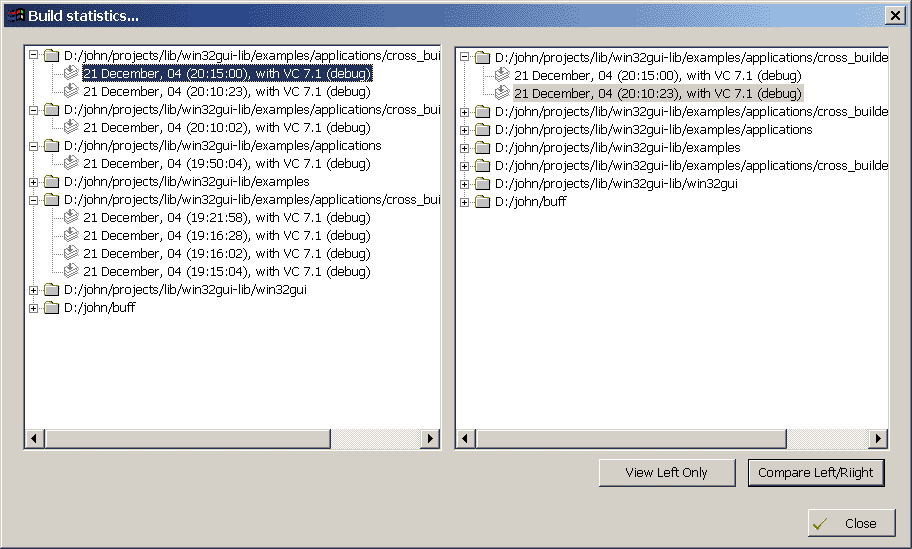This screenshot has height=549, width=912.
Task: Click the Close button with checkmark
Action: click(x=851, y=523)
